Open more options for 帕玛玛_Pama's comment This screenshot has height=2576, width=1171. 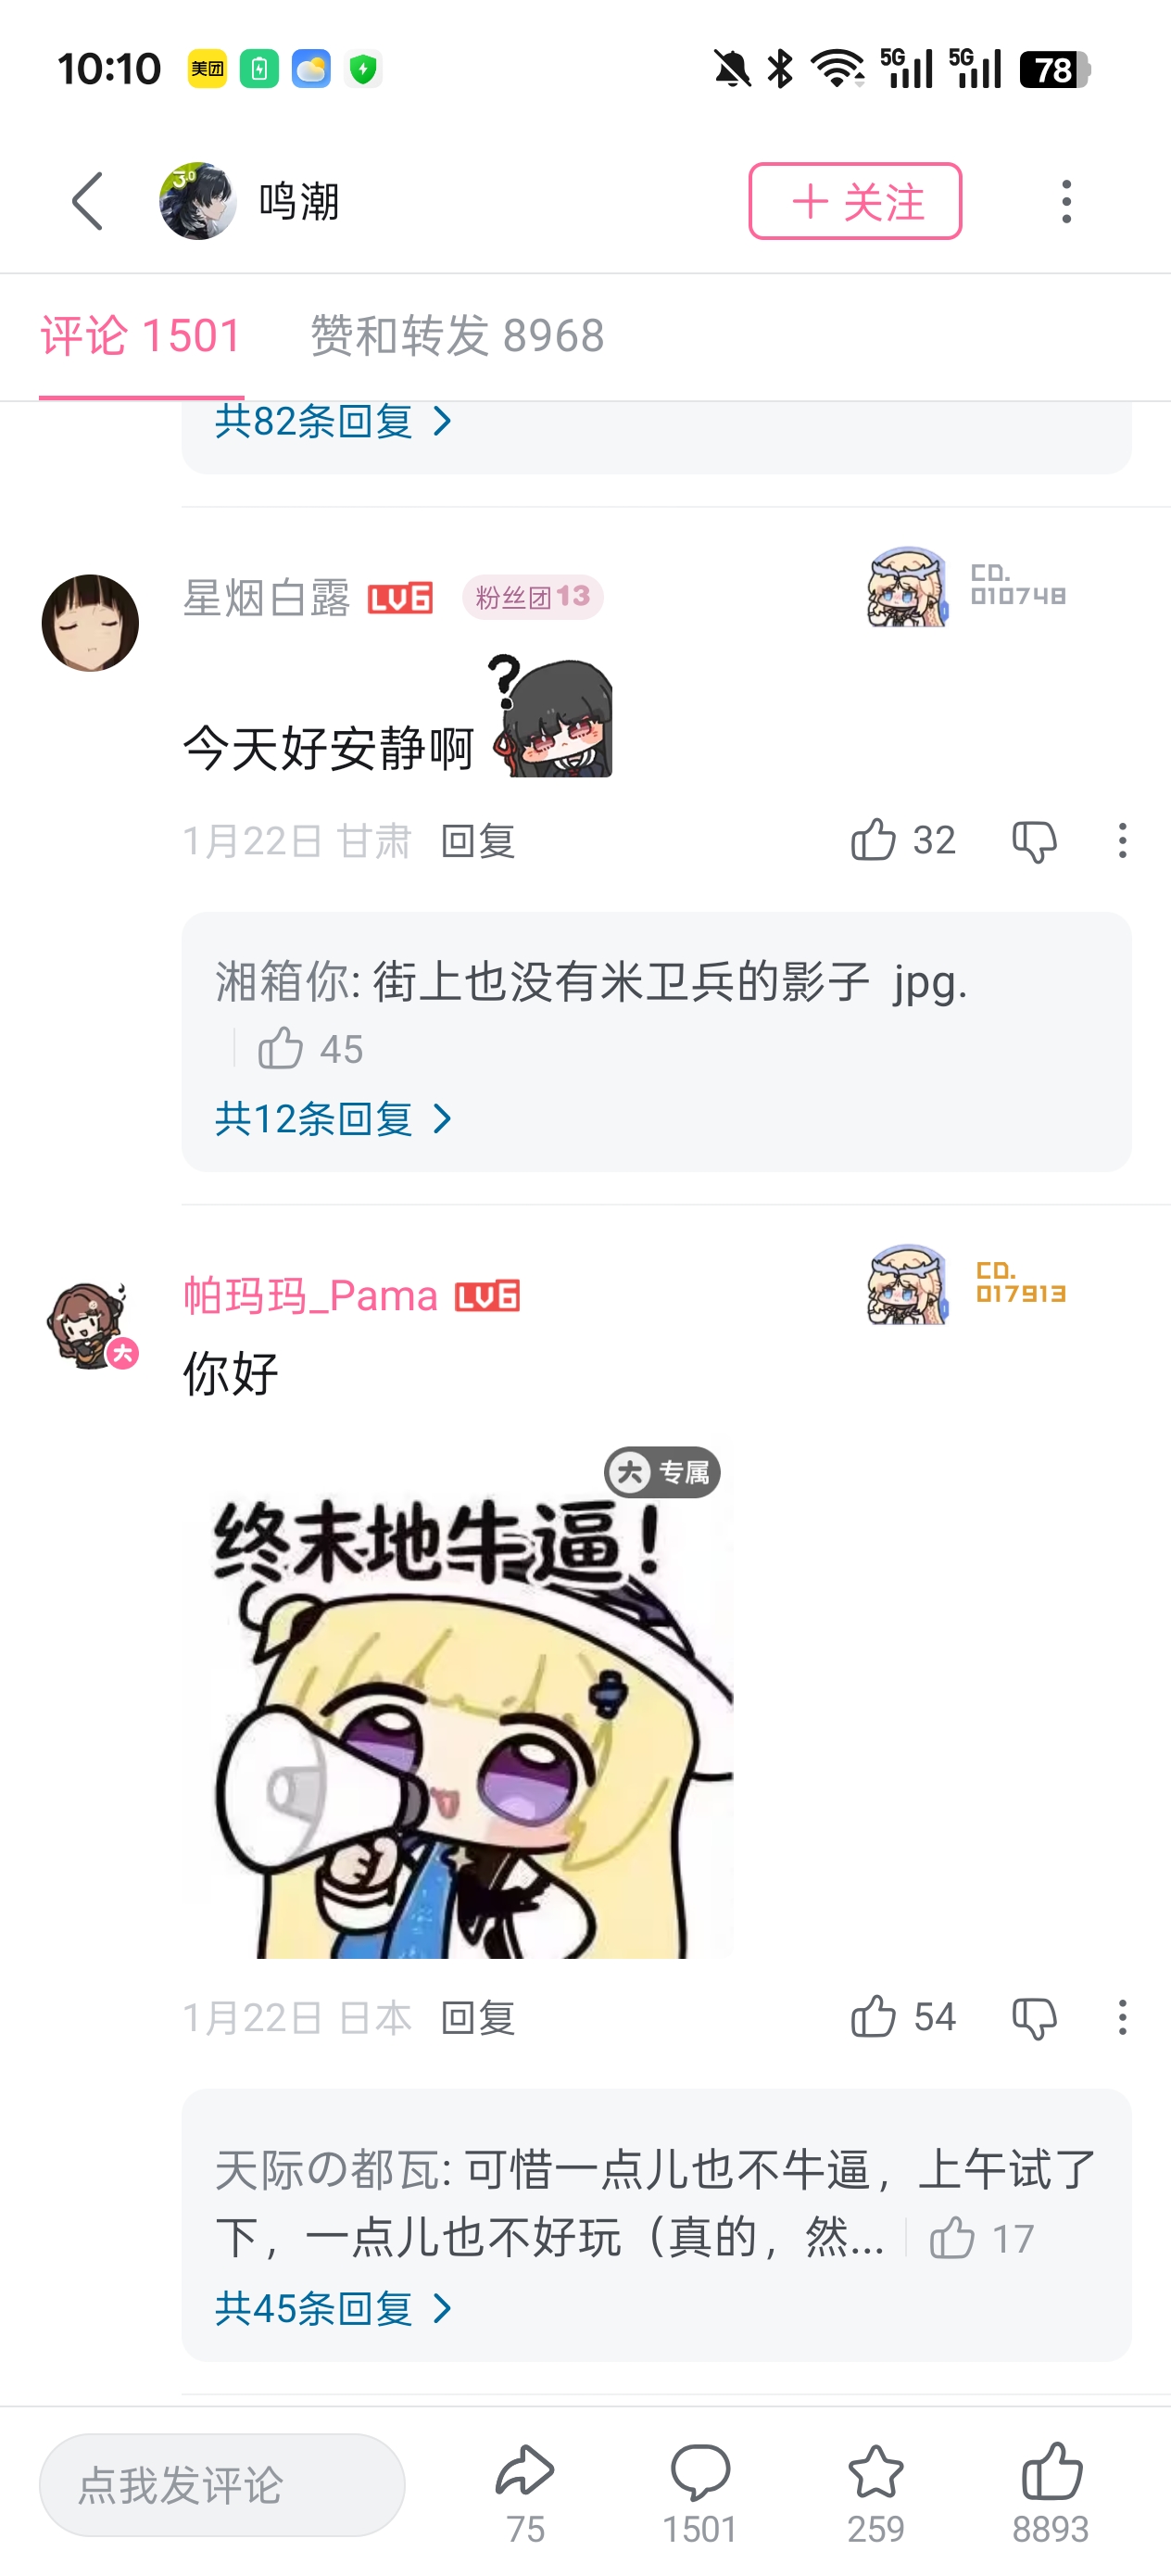1122,2017
